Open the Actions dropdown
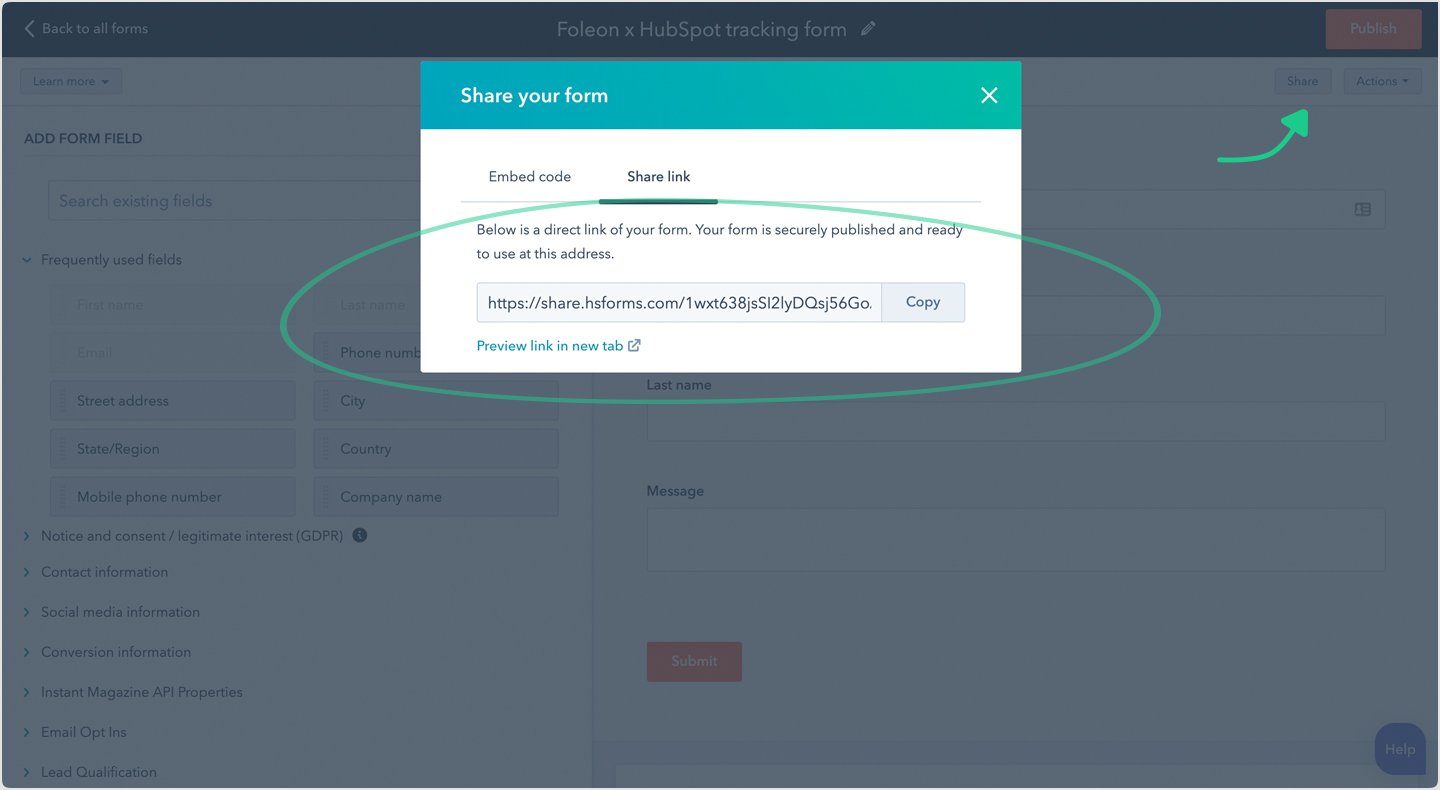 click(x=1381, y=81)
